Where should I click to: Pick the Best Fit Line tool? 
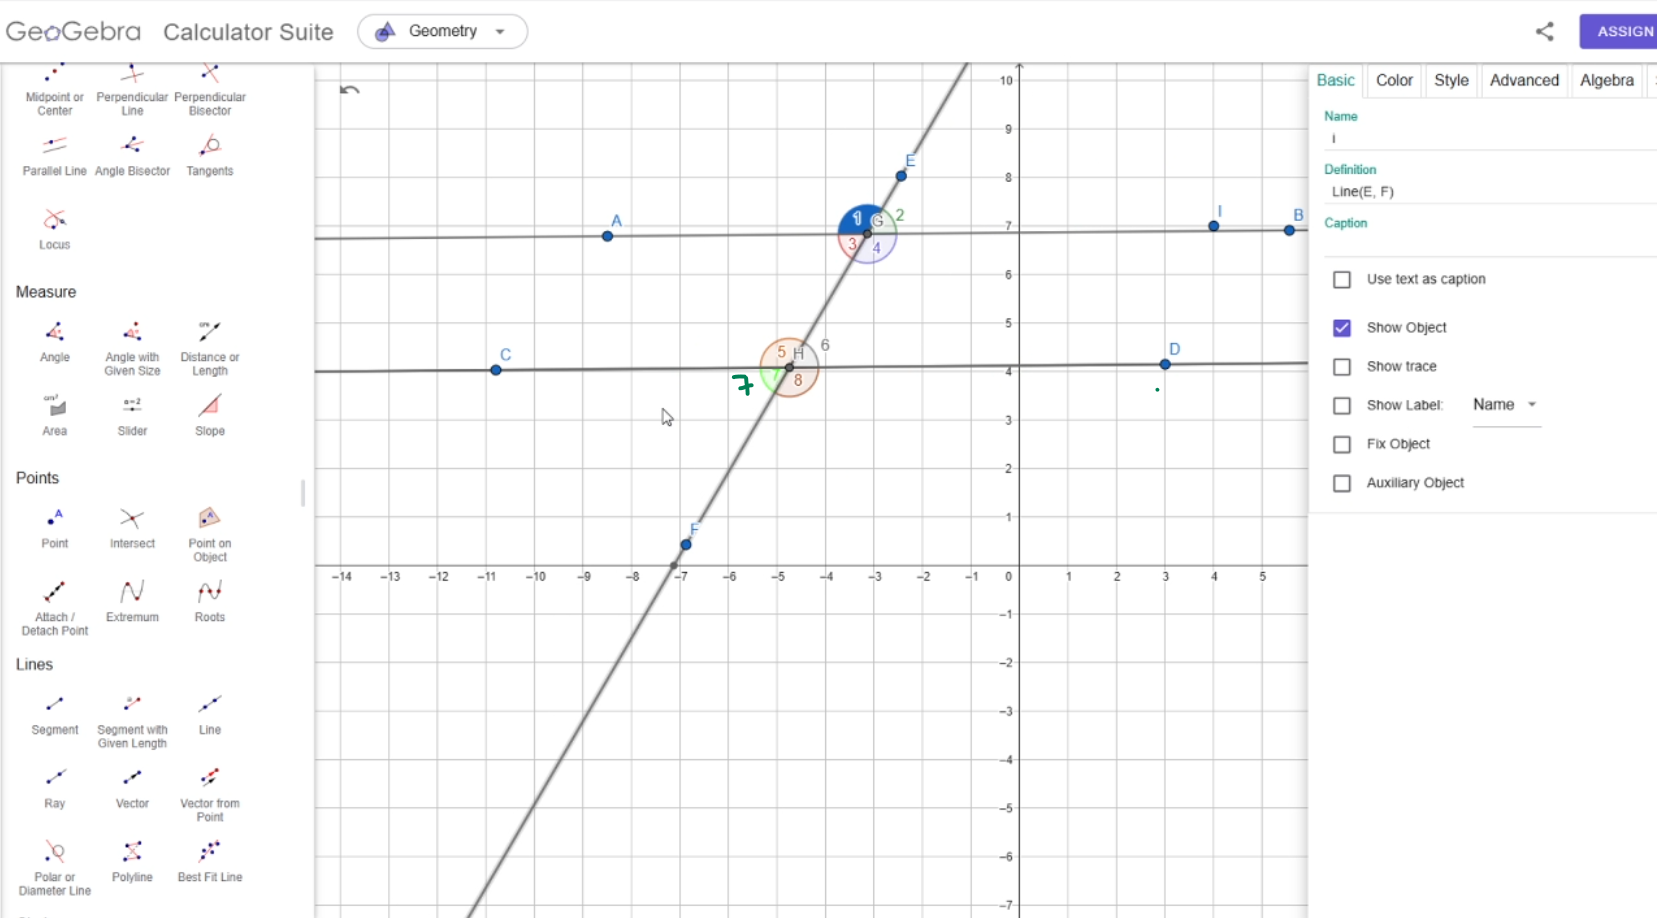point(210,862)
